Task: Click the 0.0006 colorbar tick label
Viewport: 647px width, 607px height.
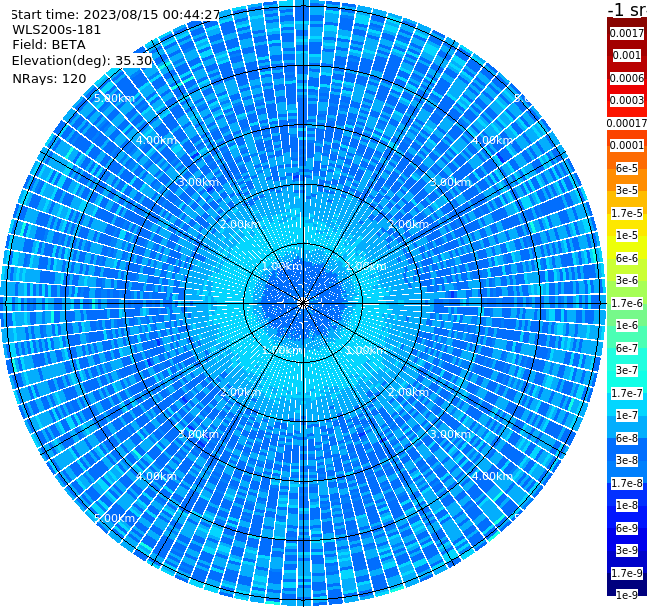Action: [627, 78]
